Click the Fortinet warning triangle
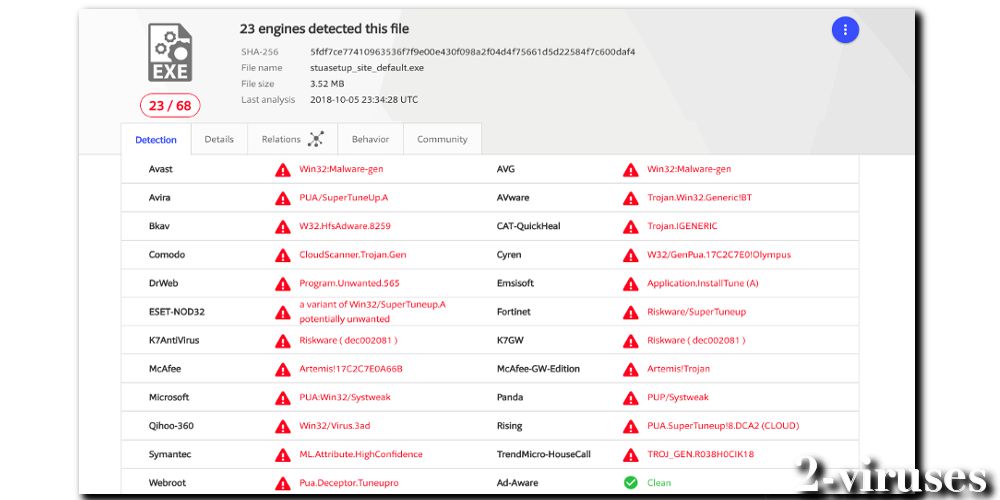 631,312
